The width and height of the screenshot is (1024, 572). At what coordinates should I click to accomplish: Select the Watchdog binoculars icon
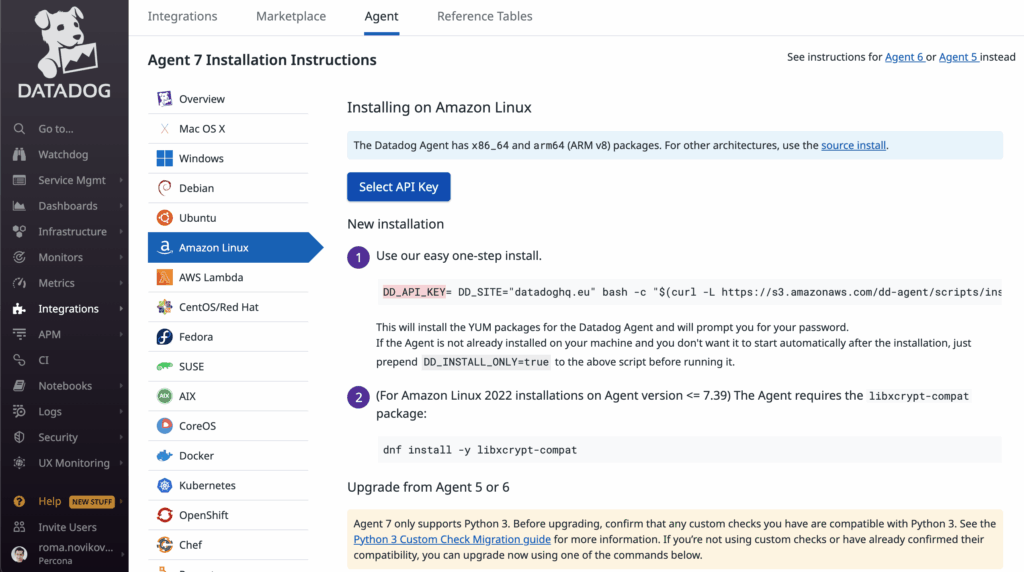[x=19, y=155]
